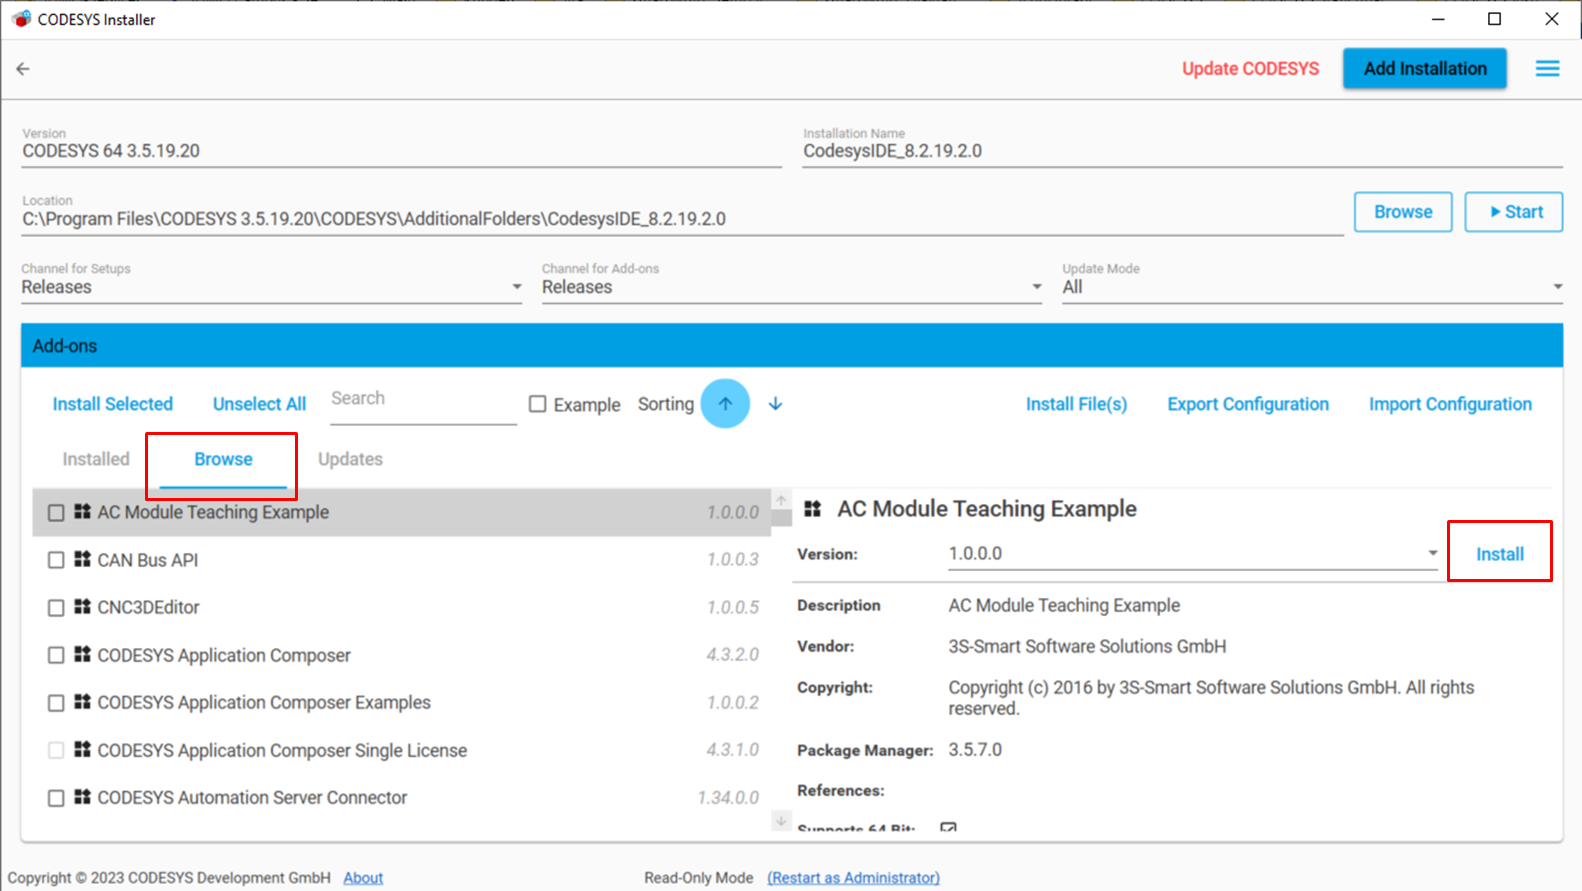Image resolution: width=1582 pixels, height=891 pixels.
Task: Click the add-ons Search input field
Action: [422, 399]
